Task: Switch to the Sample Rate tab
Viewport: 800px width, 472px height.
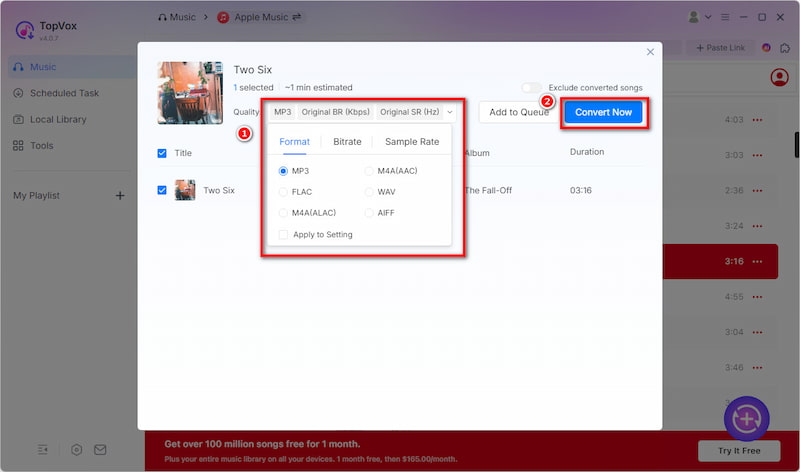Action: [x=411, y=142]
